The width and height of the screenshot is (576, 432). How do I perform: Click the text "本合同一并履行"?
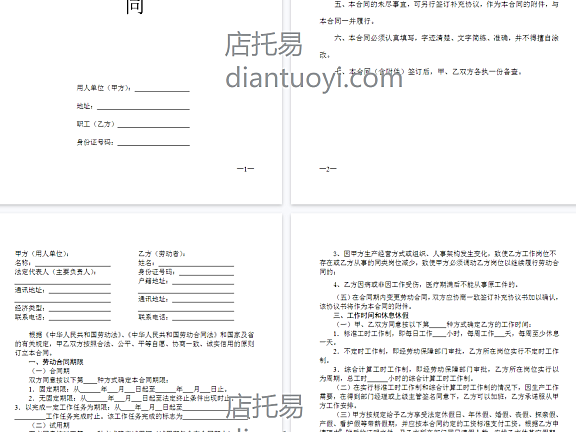(x=347, y=21)
